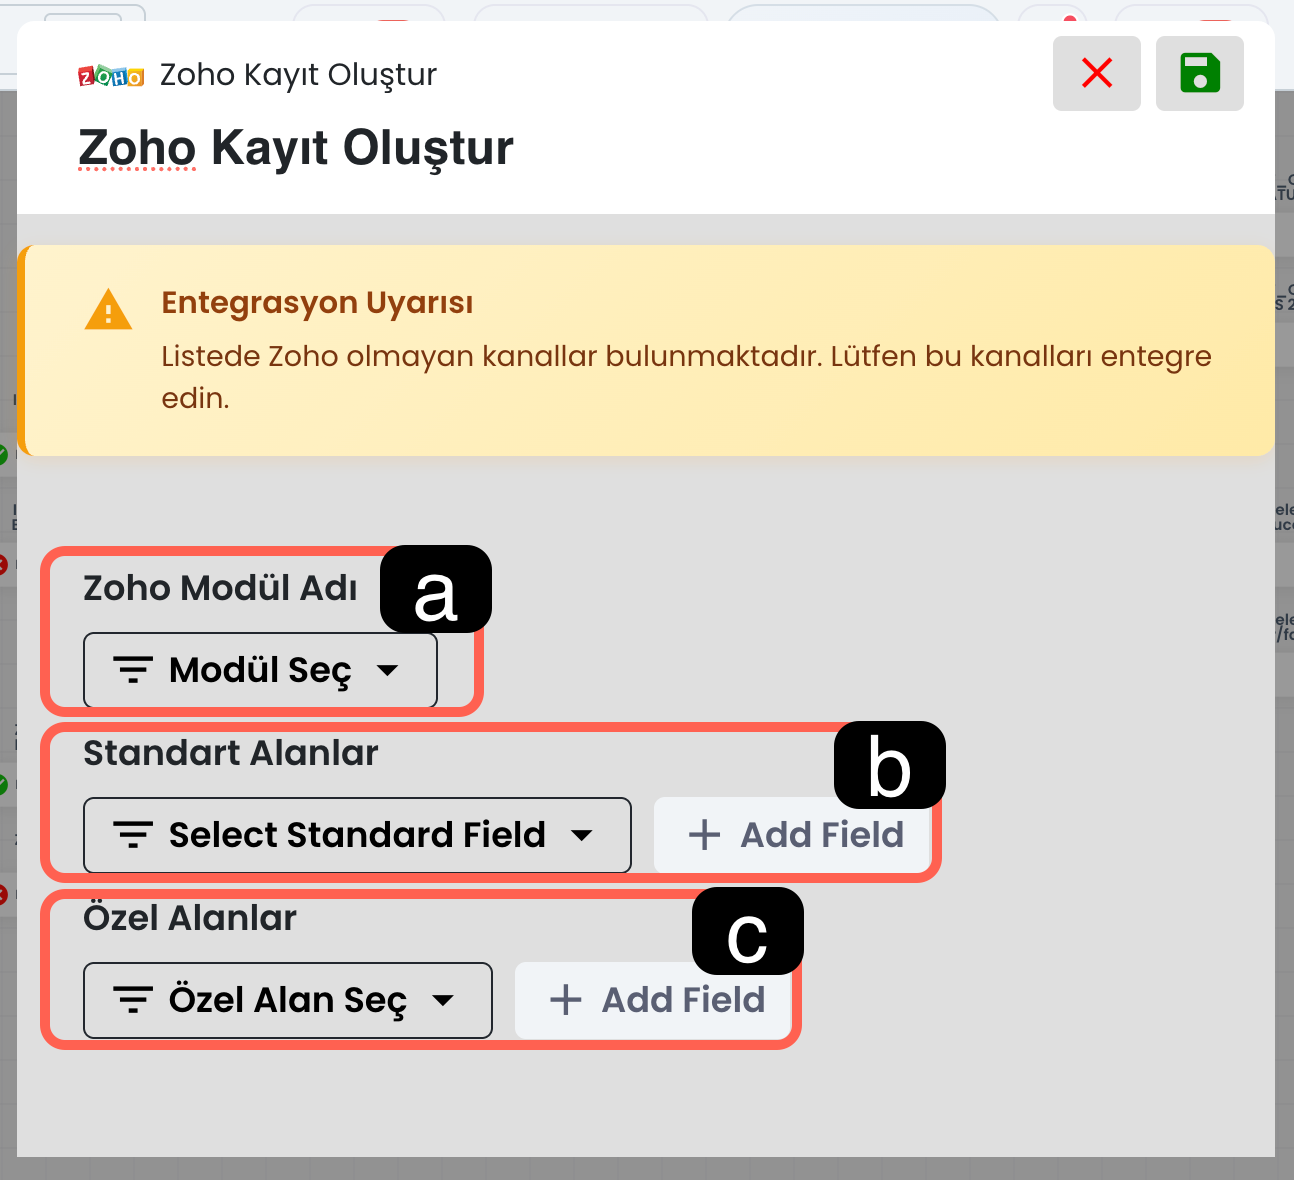Click the black "b" annotation badge

(889, 766)
